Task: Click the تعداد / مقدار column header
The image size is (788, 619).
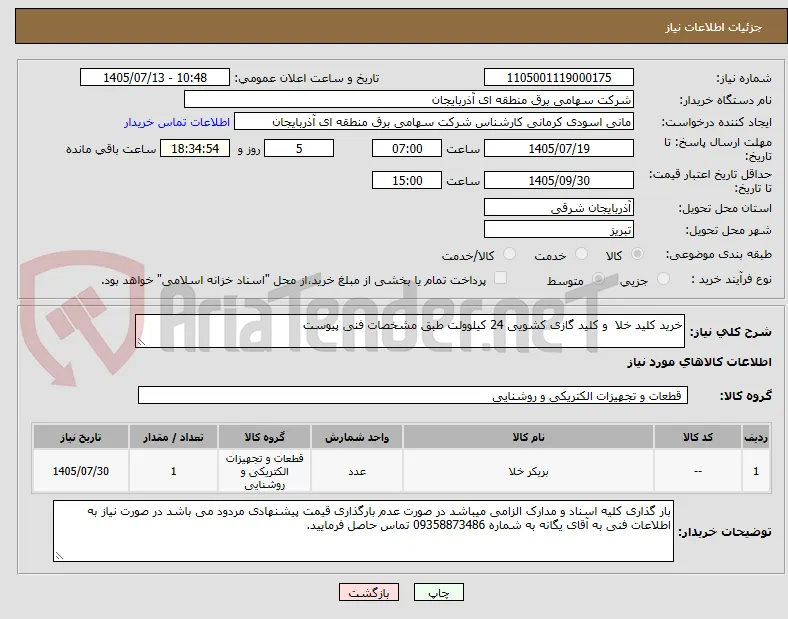Action: click(x=173, y=437)
